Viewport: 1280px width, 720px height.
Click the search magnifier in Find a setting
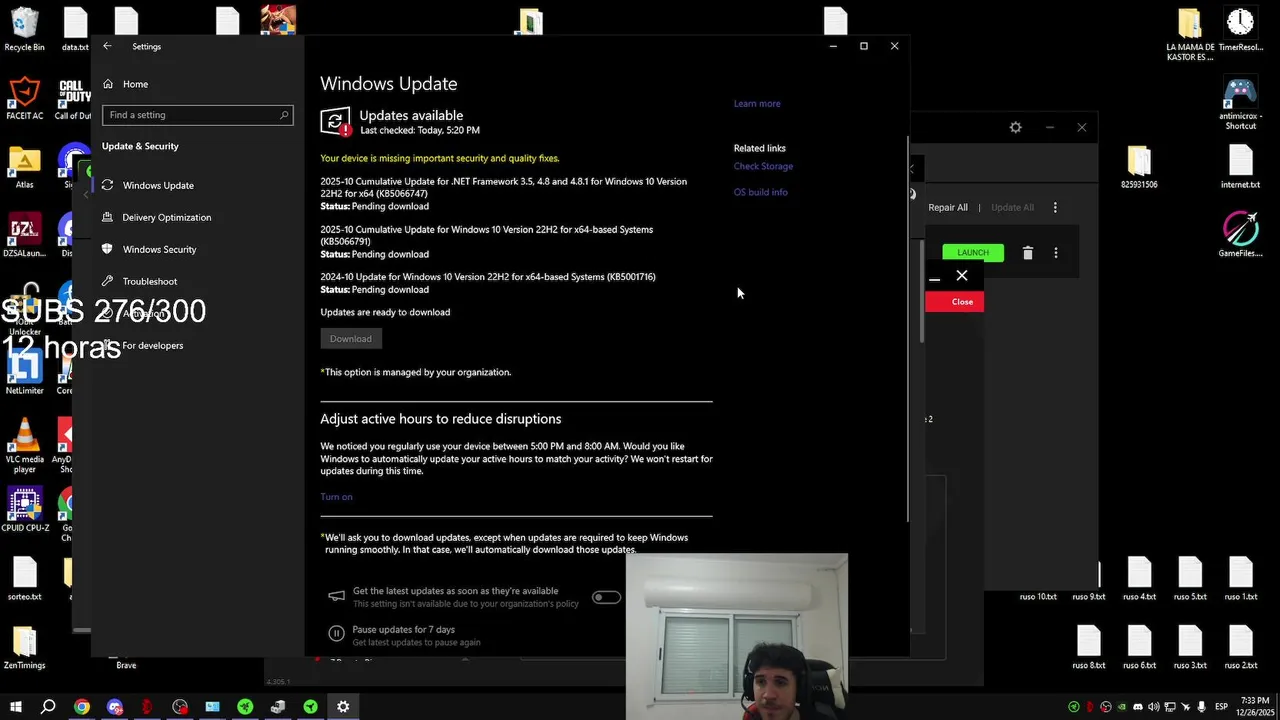[284, 115]
